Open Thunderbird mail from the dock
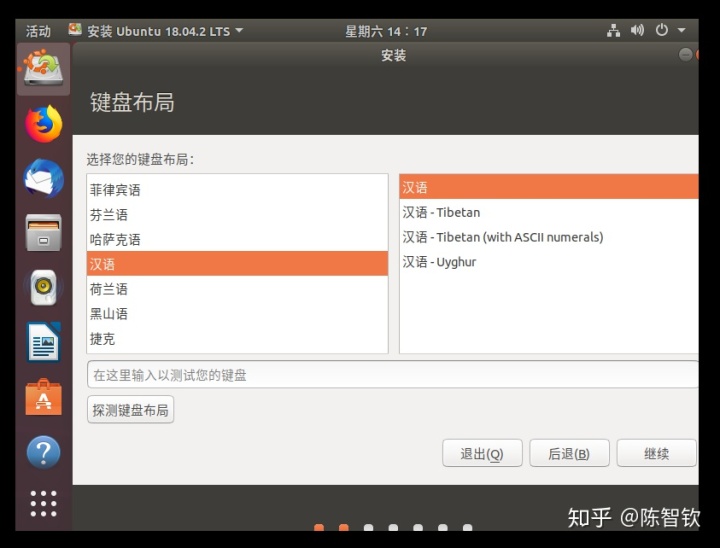Screen dimensions: 720x548 point(43,178)
